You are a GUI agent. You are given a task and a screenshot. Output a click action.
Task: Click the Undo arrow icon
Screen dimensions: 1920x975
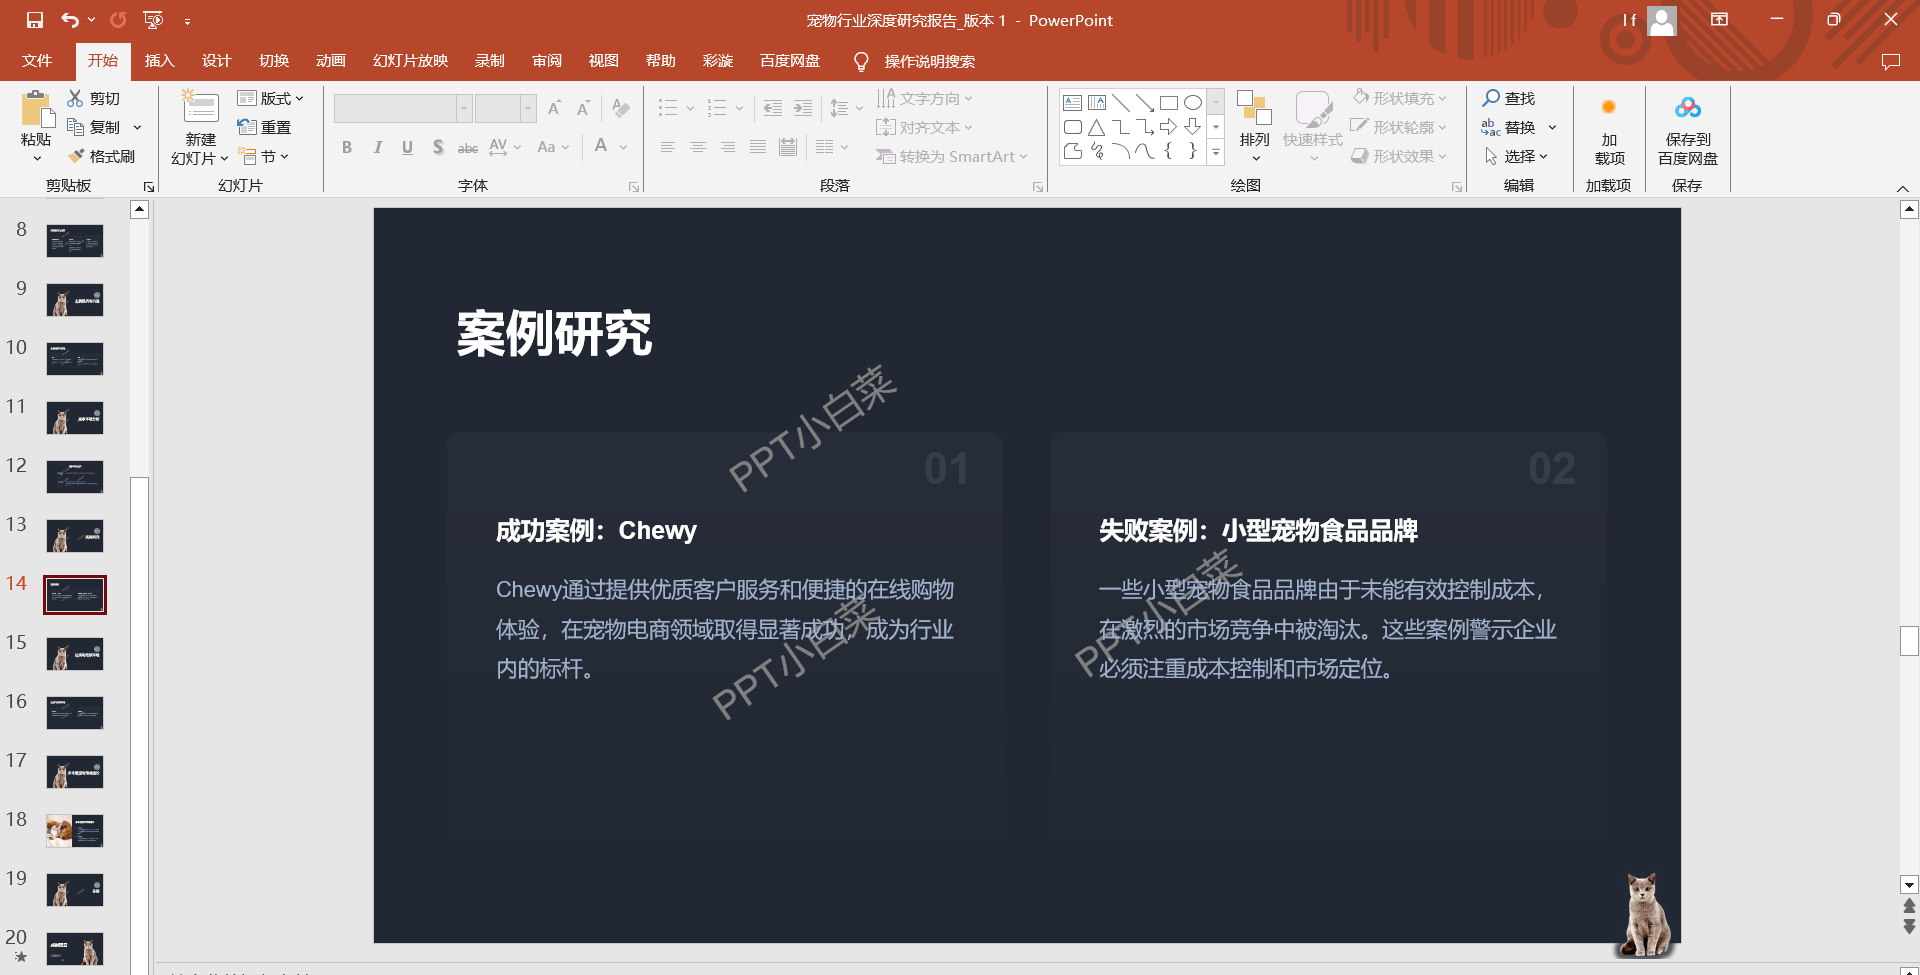(70, 20)
